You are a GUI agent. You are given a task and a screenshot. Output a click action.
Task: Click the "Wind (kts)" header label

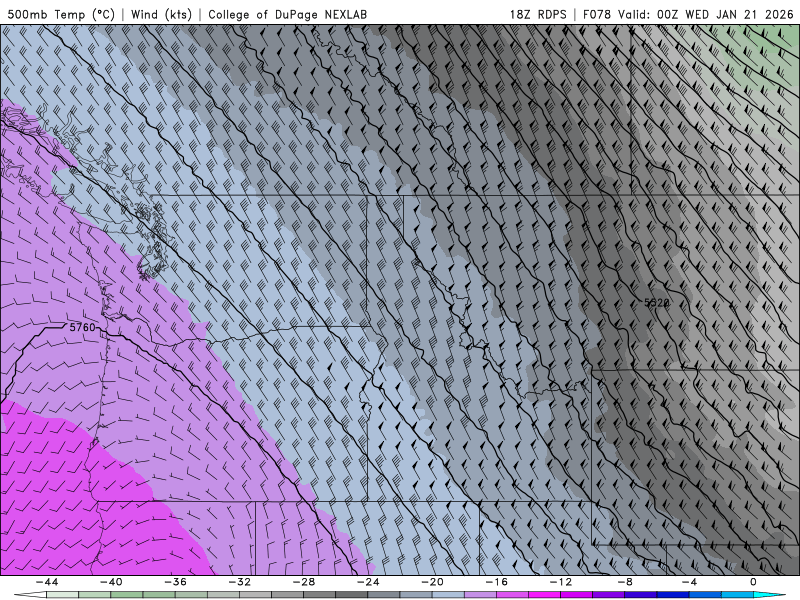click(162, 14)
